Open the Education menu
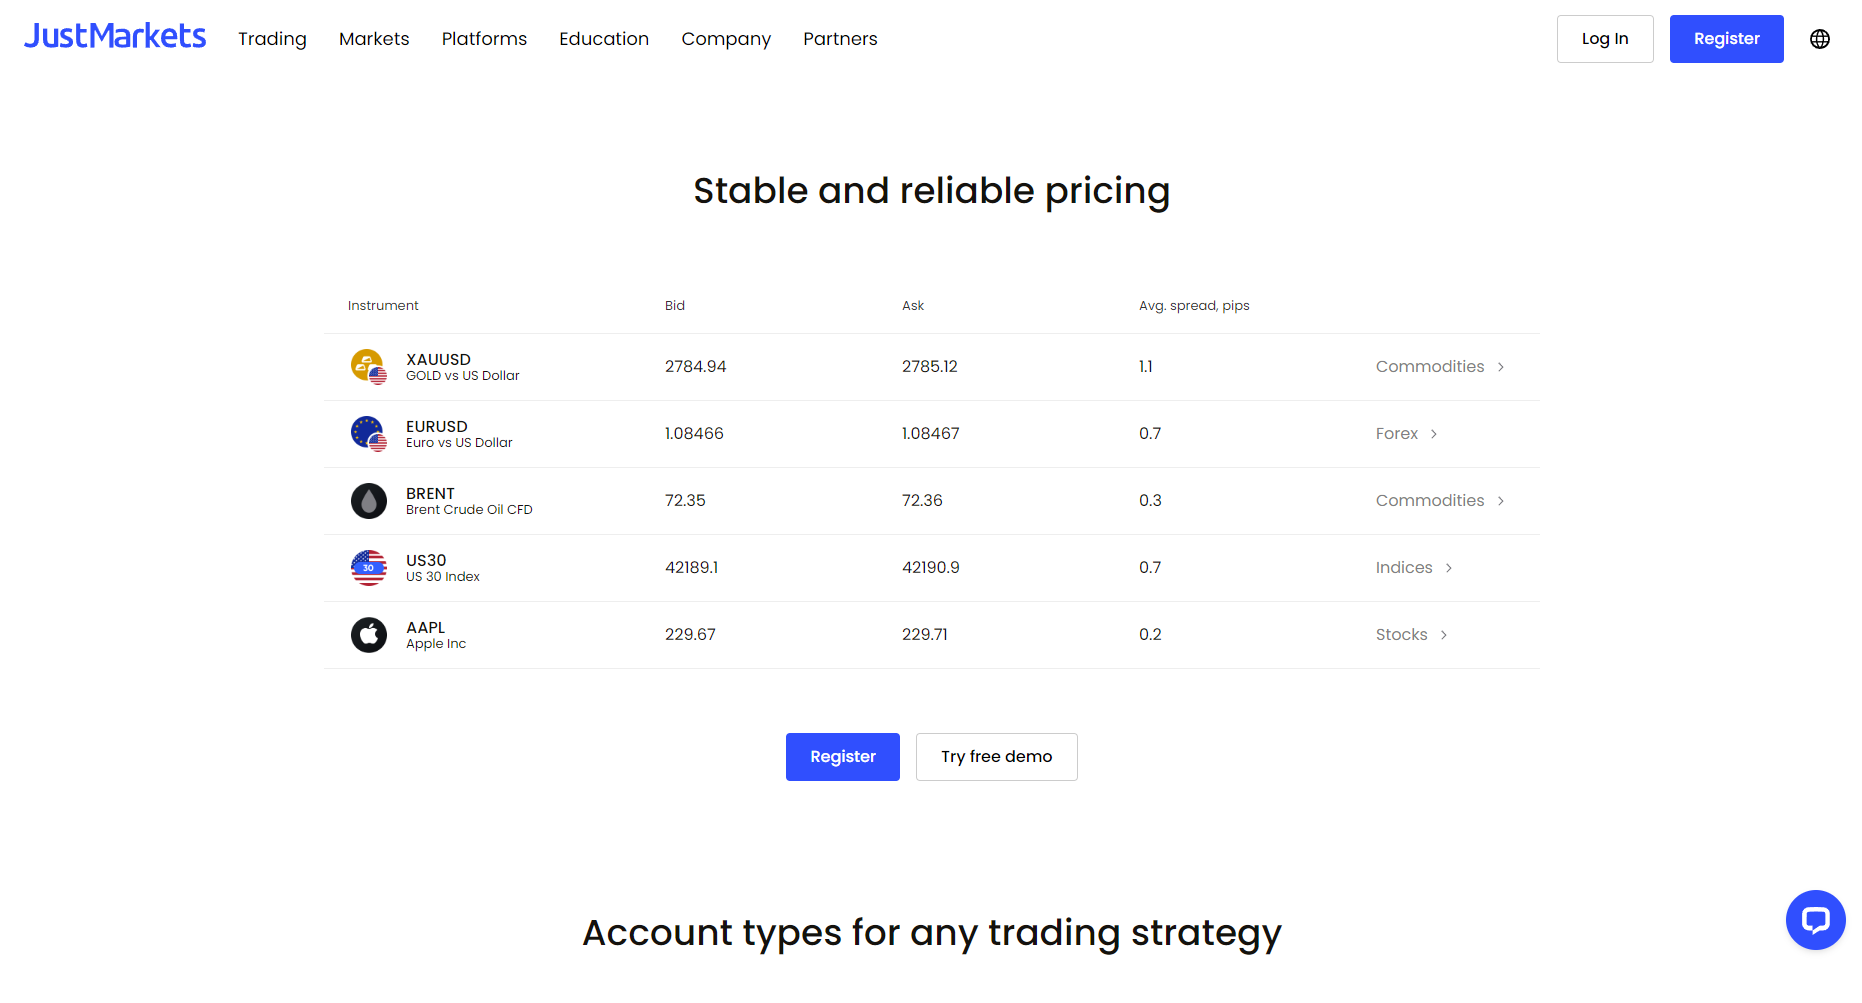Screen dimensions: 1862x1003 click(604, 39)
